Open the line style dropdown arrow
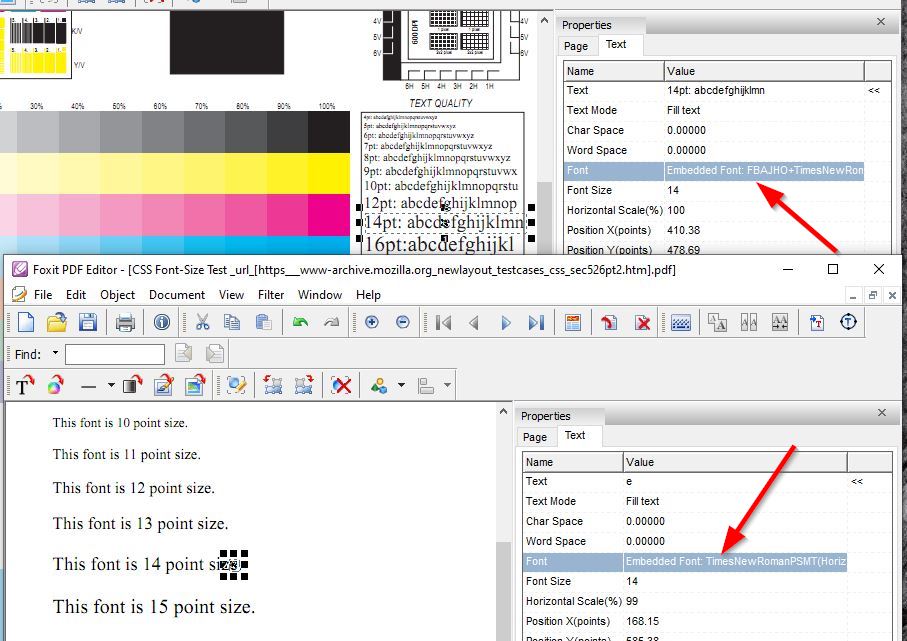907x641 pixels. [x=110, y=385]
